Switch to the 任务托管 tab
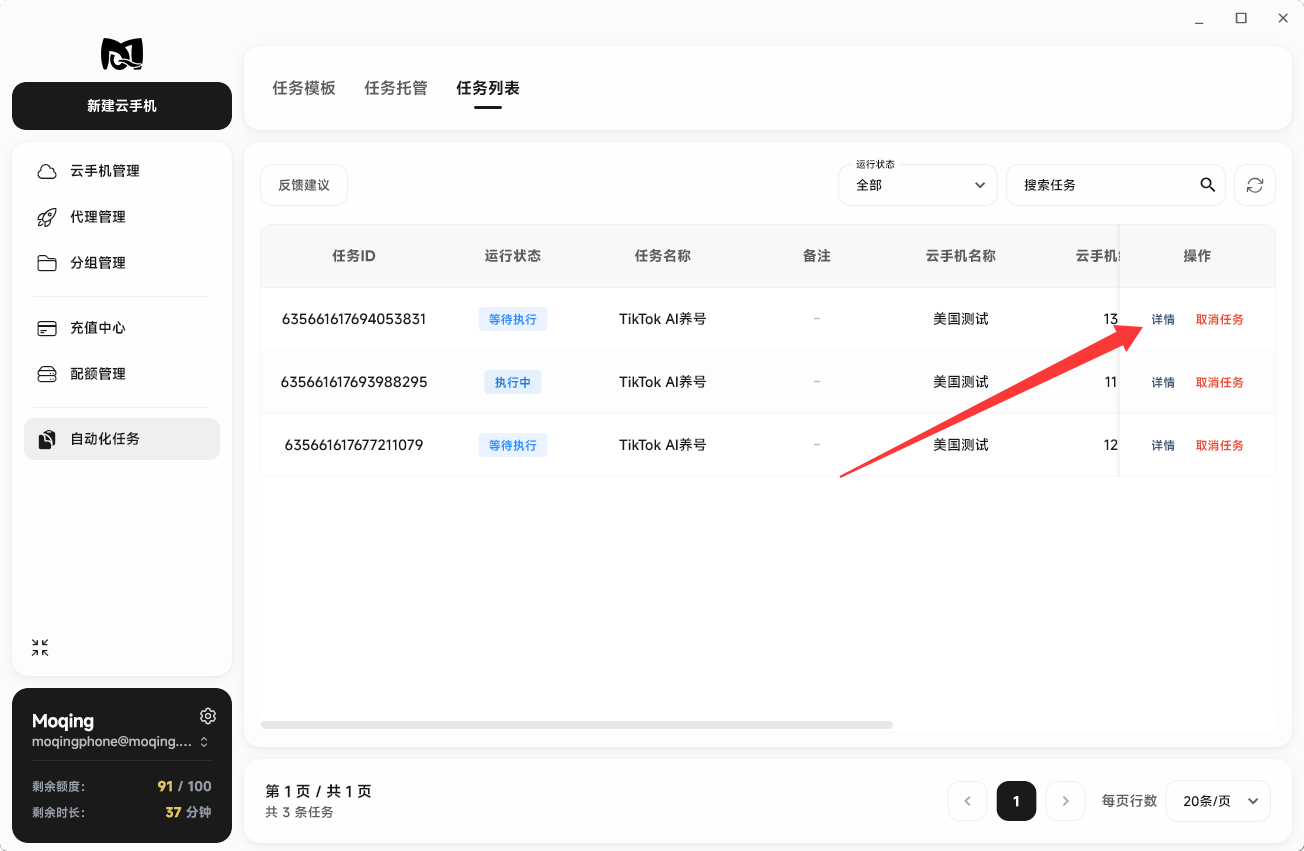This screenshot has height=851, width=1304. (396, 88)
